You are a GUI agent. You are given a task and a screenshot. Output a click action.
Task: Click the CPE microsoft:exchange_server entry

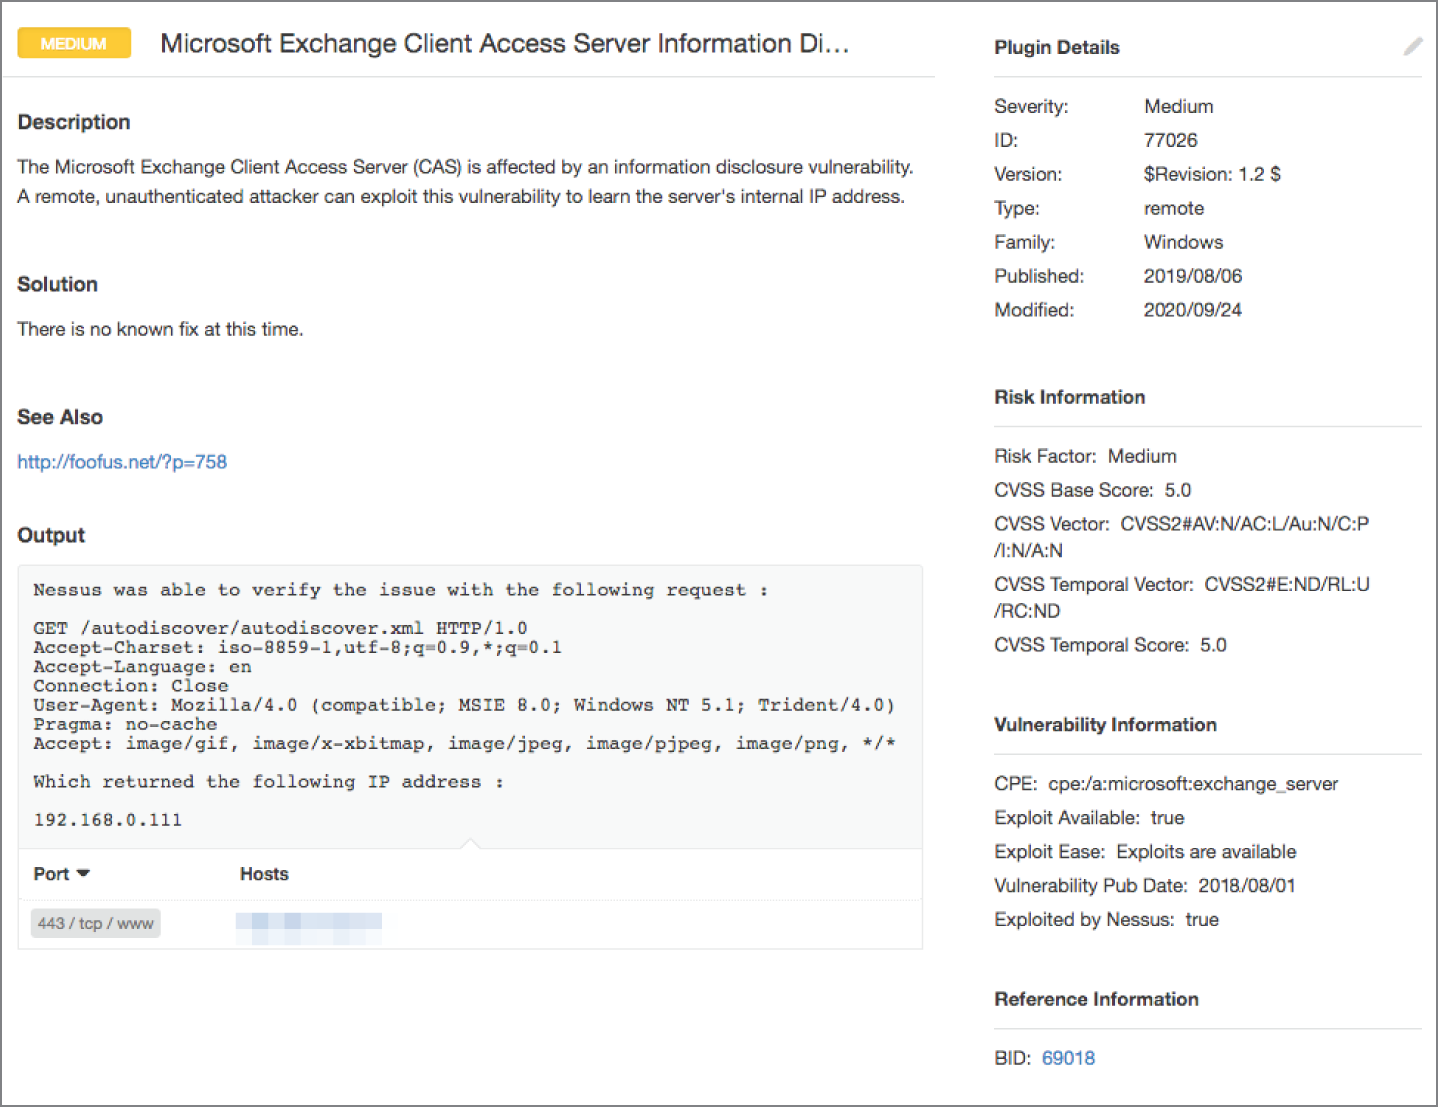point(1166,784)
